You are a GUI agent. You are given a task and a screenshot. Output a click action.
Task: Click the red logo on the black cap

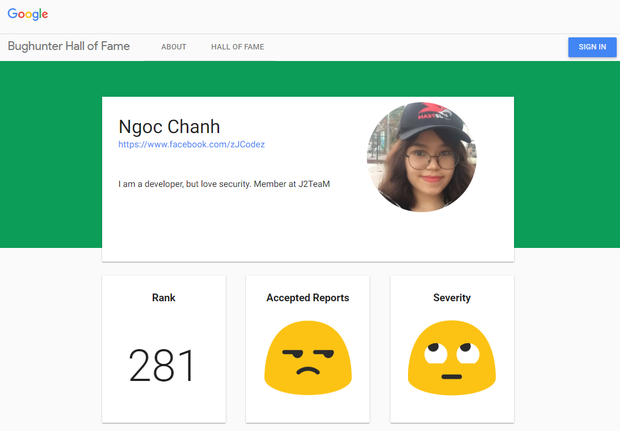pyautogui.click(x=433, y=112)
